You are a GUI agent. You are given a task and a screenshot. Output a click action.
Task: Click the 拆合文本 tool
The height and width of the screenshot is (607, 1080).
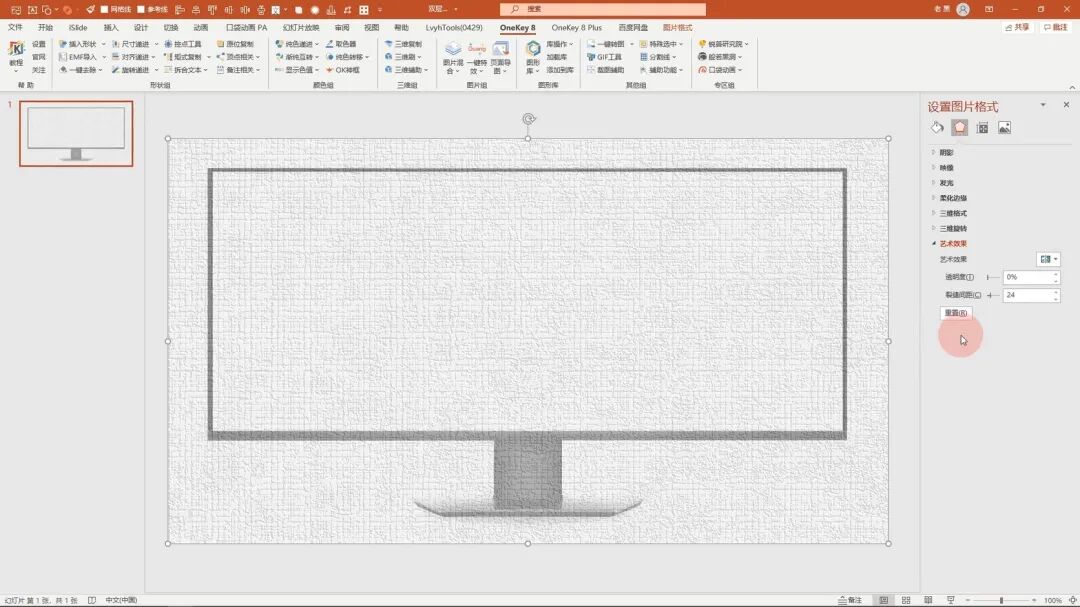point(186,70)
